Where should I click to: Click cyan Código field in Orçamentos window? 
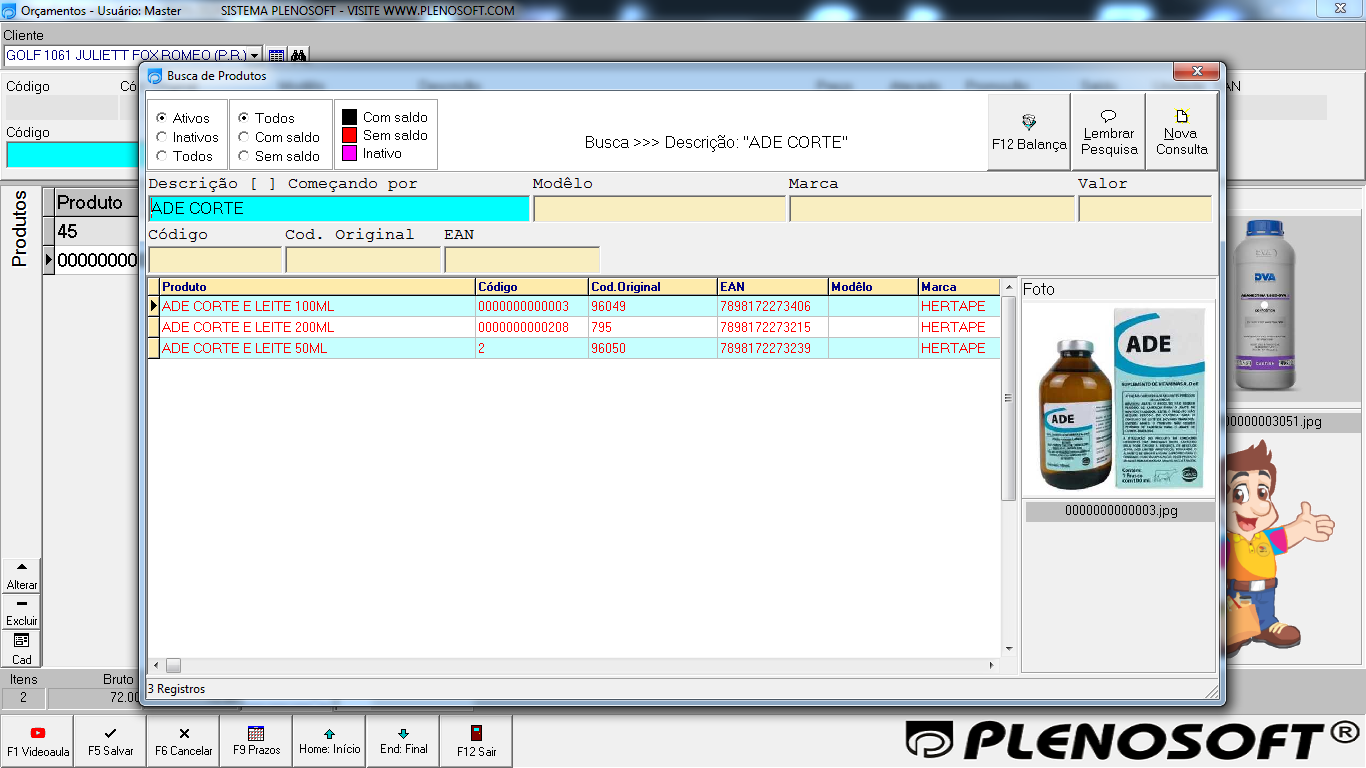[71, 155]
